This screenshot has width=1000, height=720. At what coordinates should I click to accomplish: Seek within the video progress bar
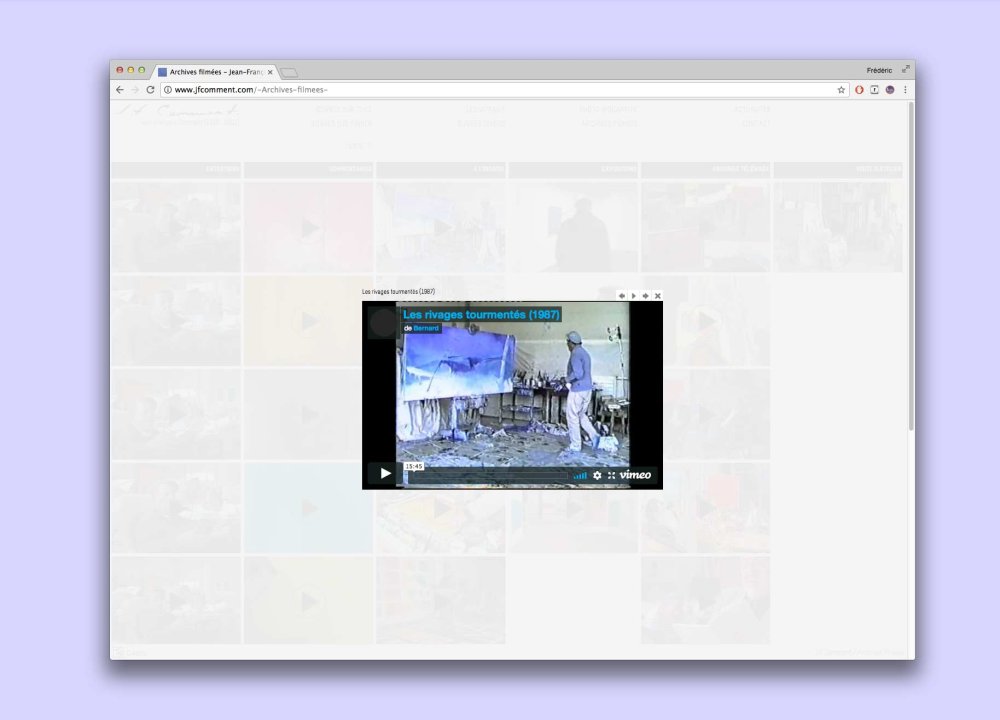(489, 476)
